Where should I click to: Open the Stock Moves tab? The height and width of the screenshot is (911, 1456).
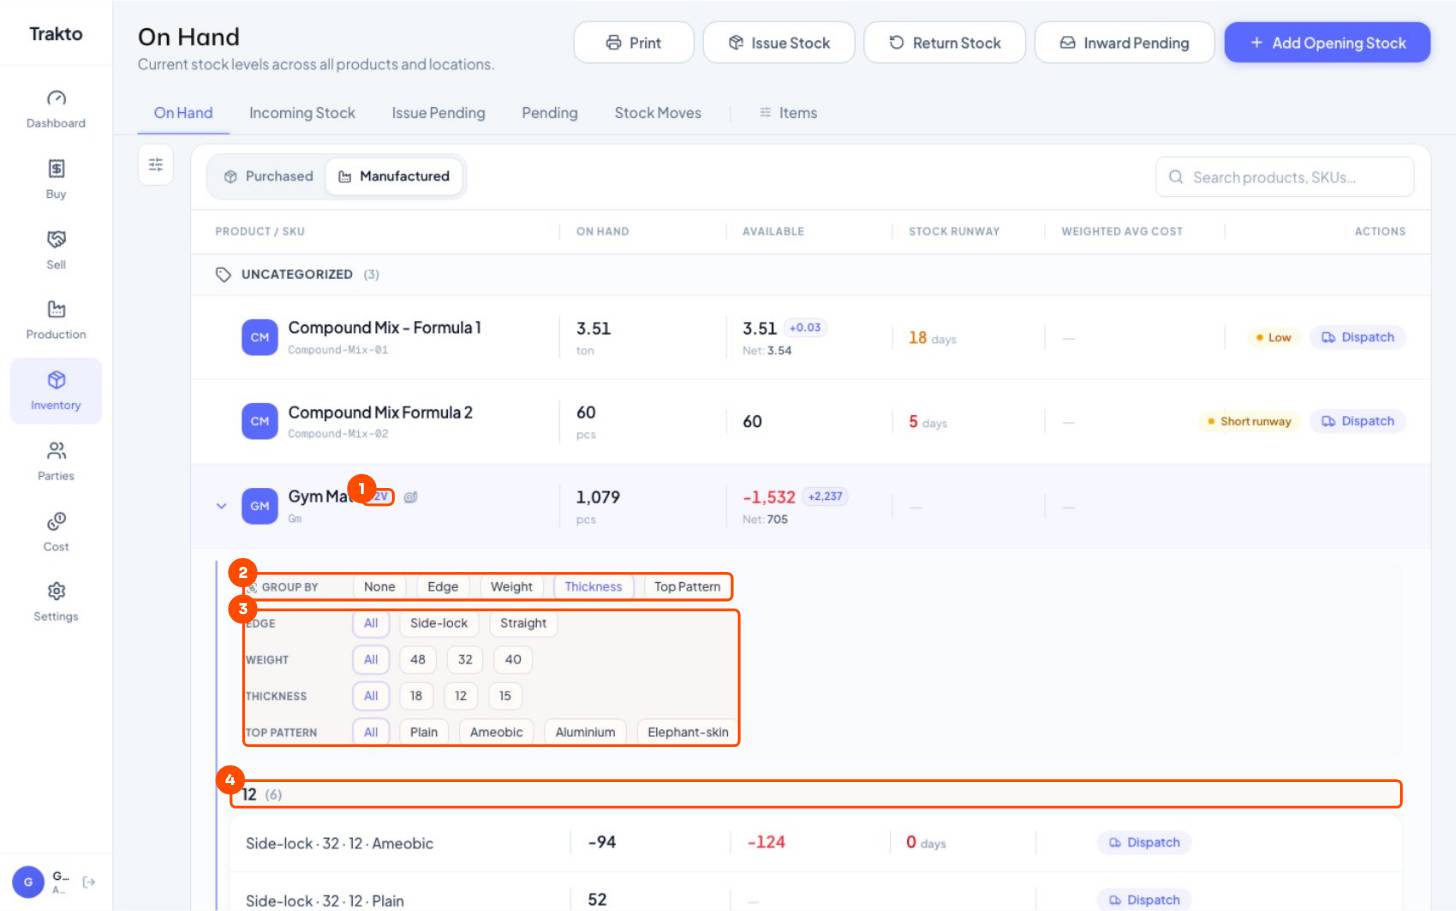[658, 113]
